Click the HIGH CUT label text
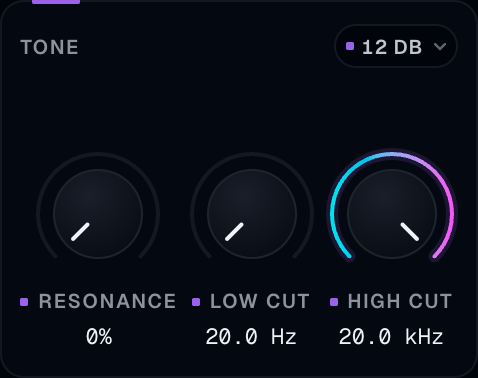This screenshot has width=478, height=378. point(400,301)
